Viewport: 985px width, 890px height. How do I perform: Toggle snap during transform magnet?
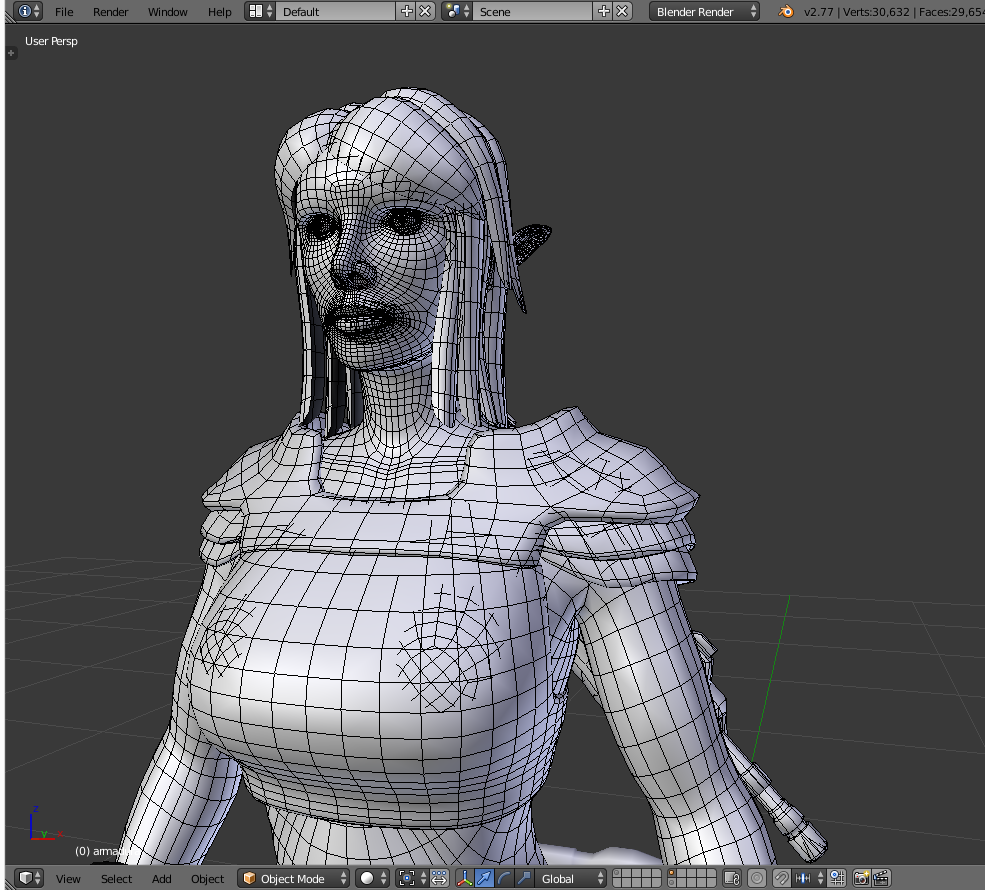pos(781,878)
